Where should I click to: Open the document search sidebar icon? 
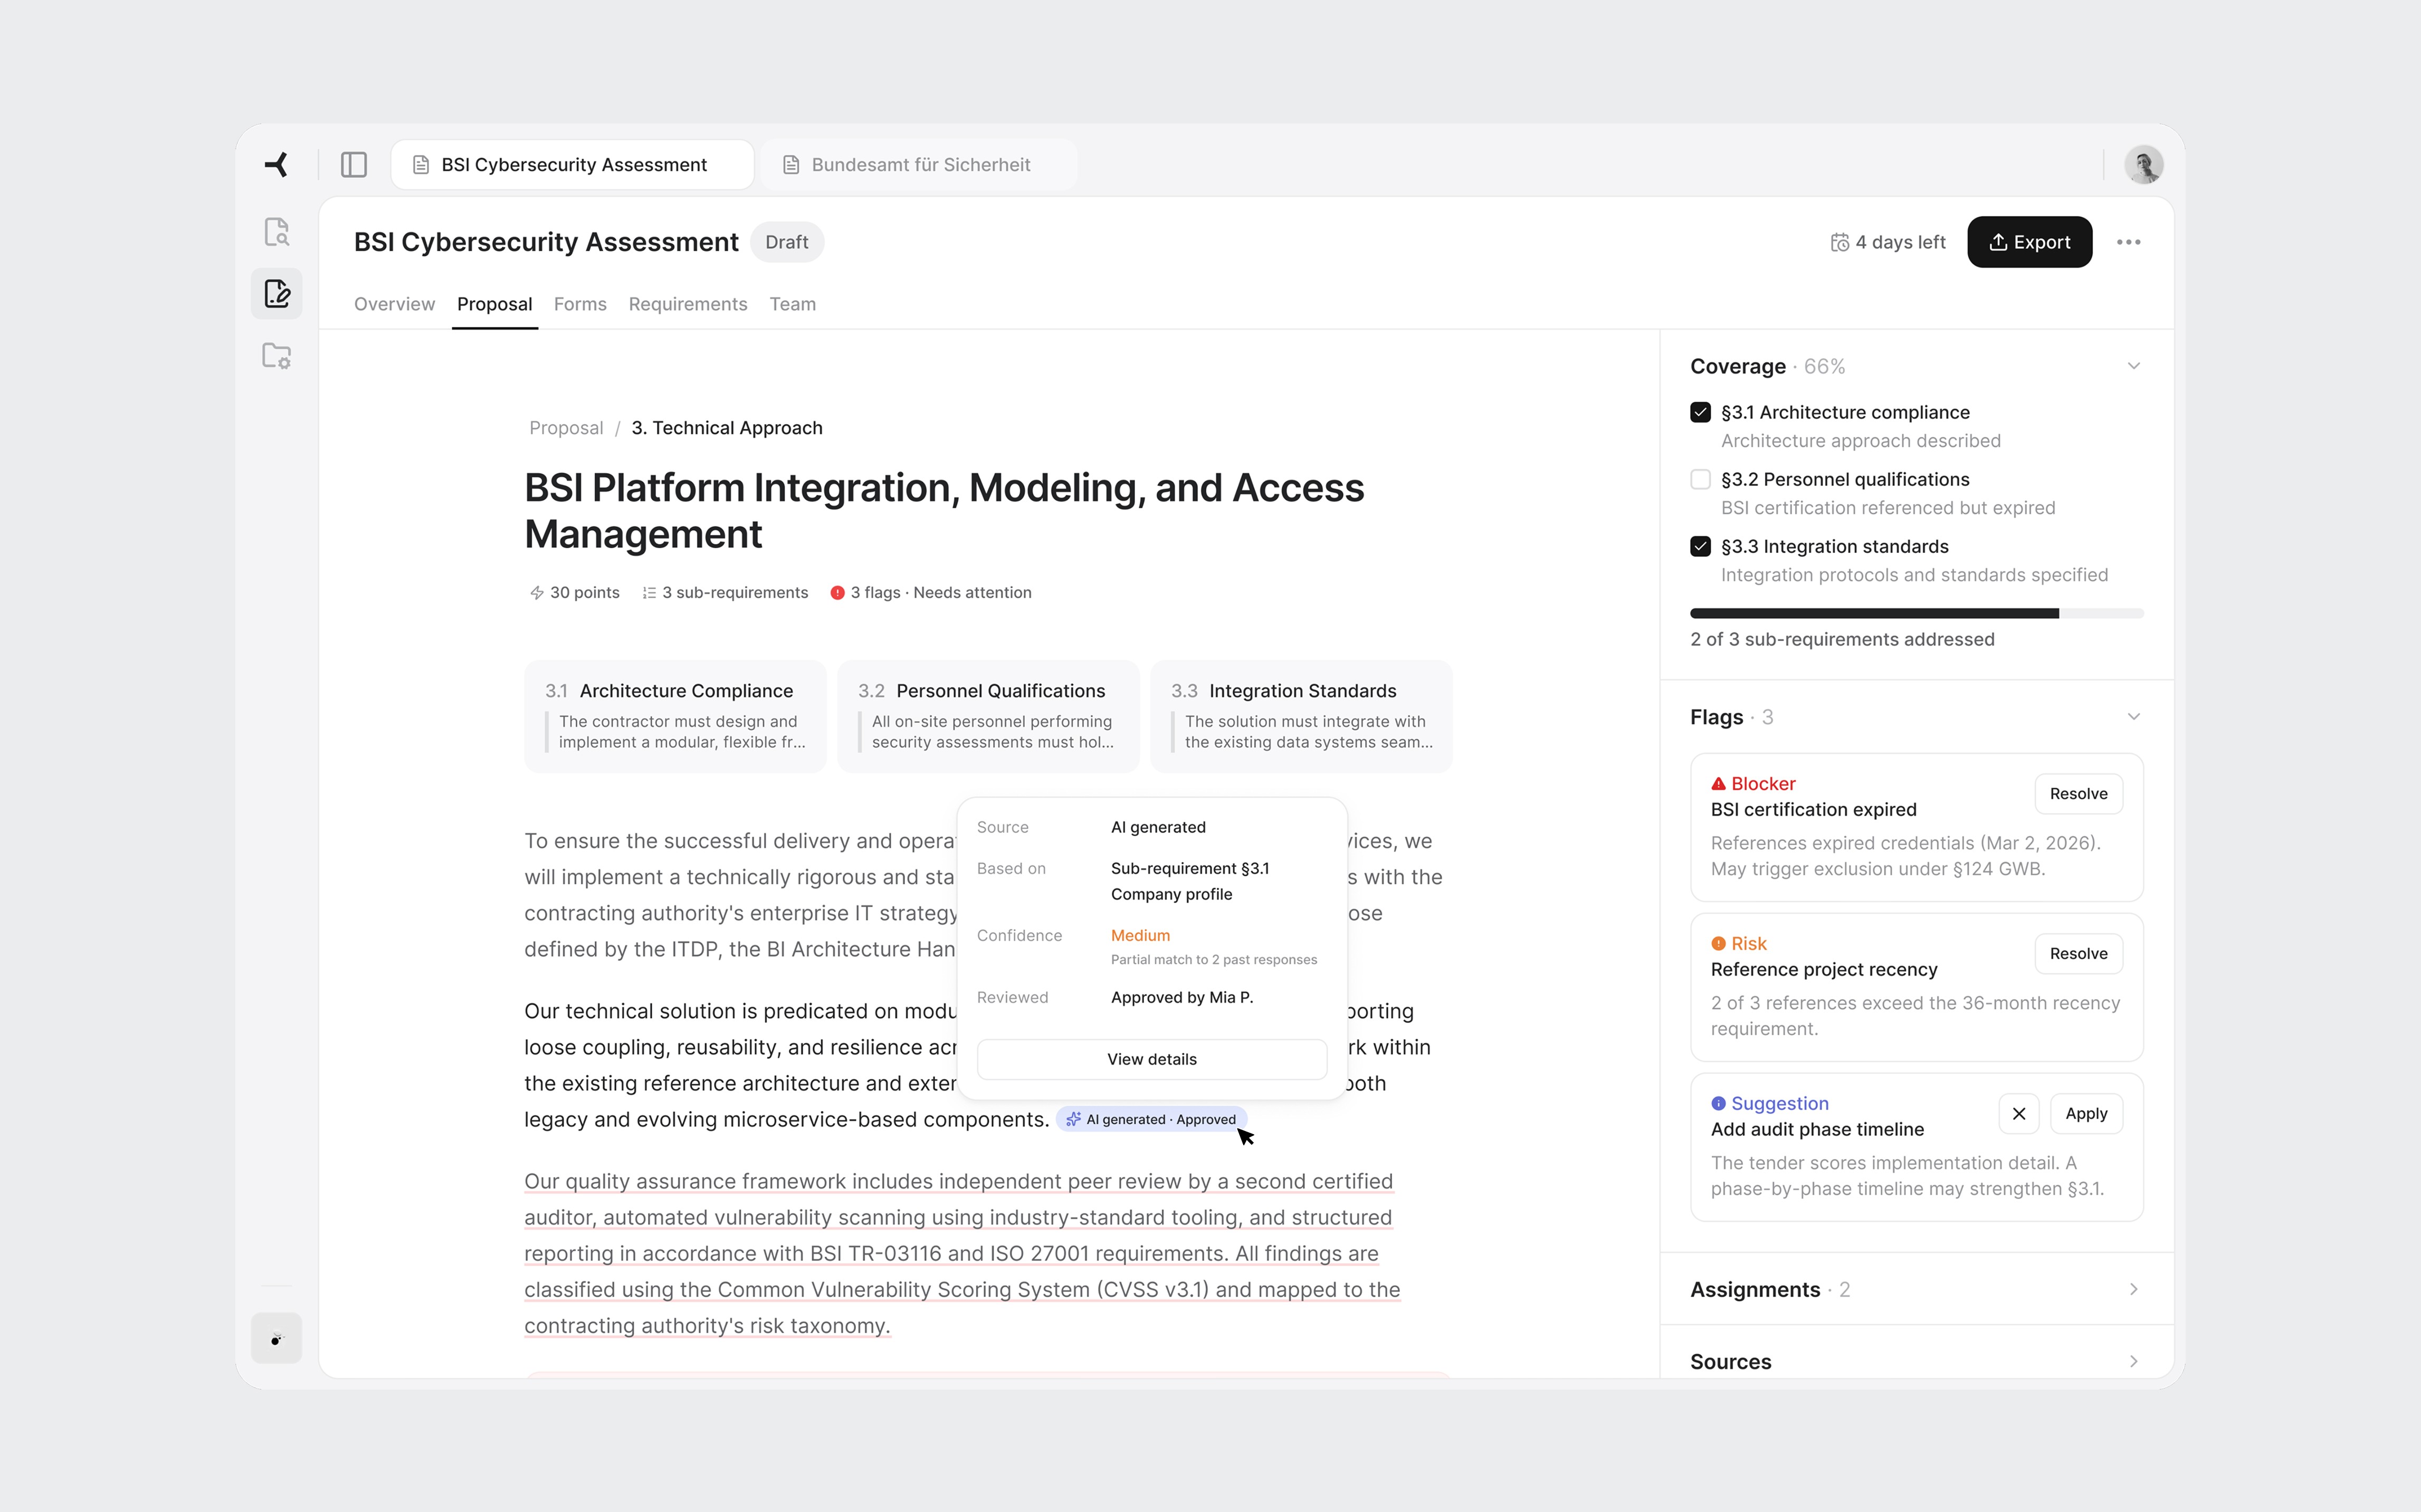pyautogui.click(x=277, y=232)
